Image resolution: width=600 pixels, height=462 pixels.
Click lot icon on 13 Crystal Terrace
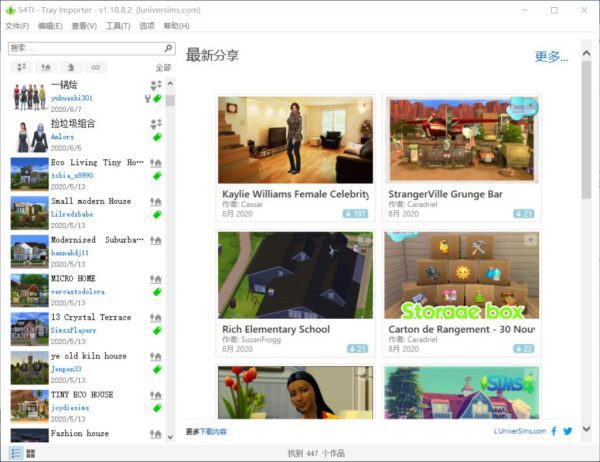click(156, 318)
